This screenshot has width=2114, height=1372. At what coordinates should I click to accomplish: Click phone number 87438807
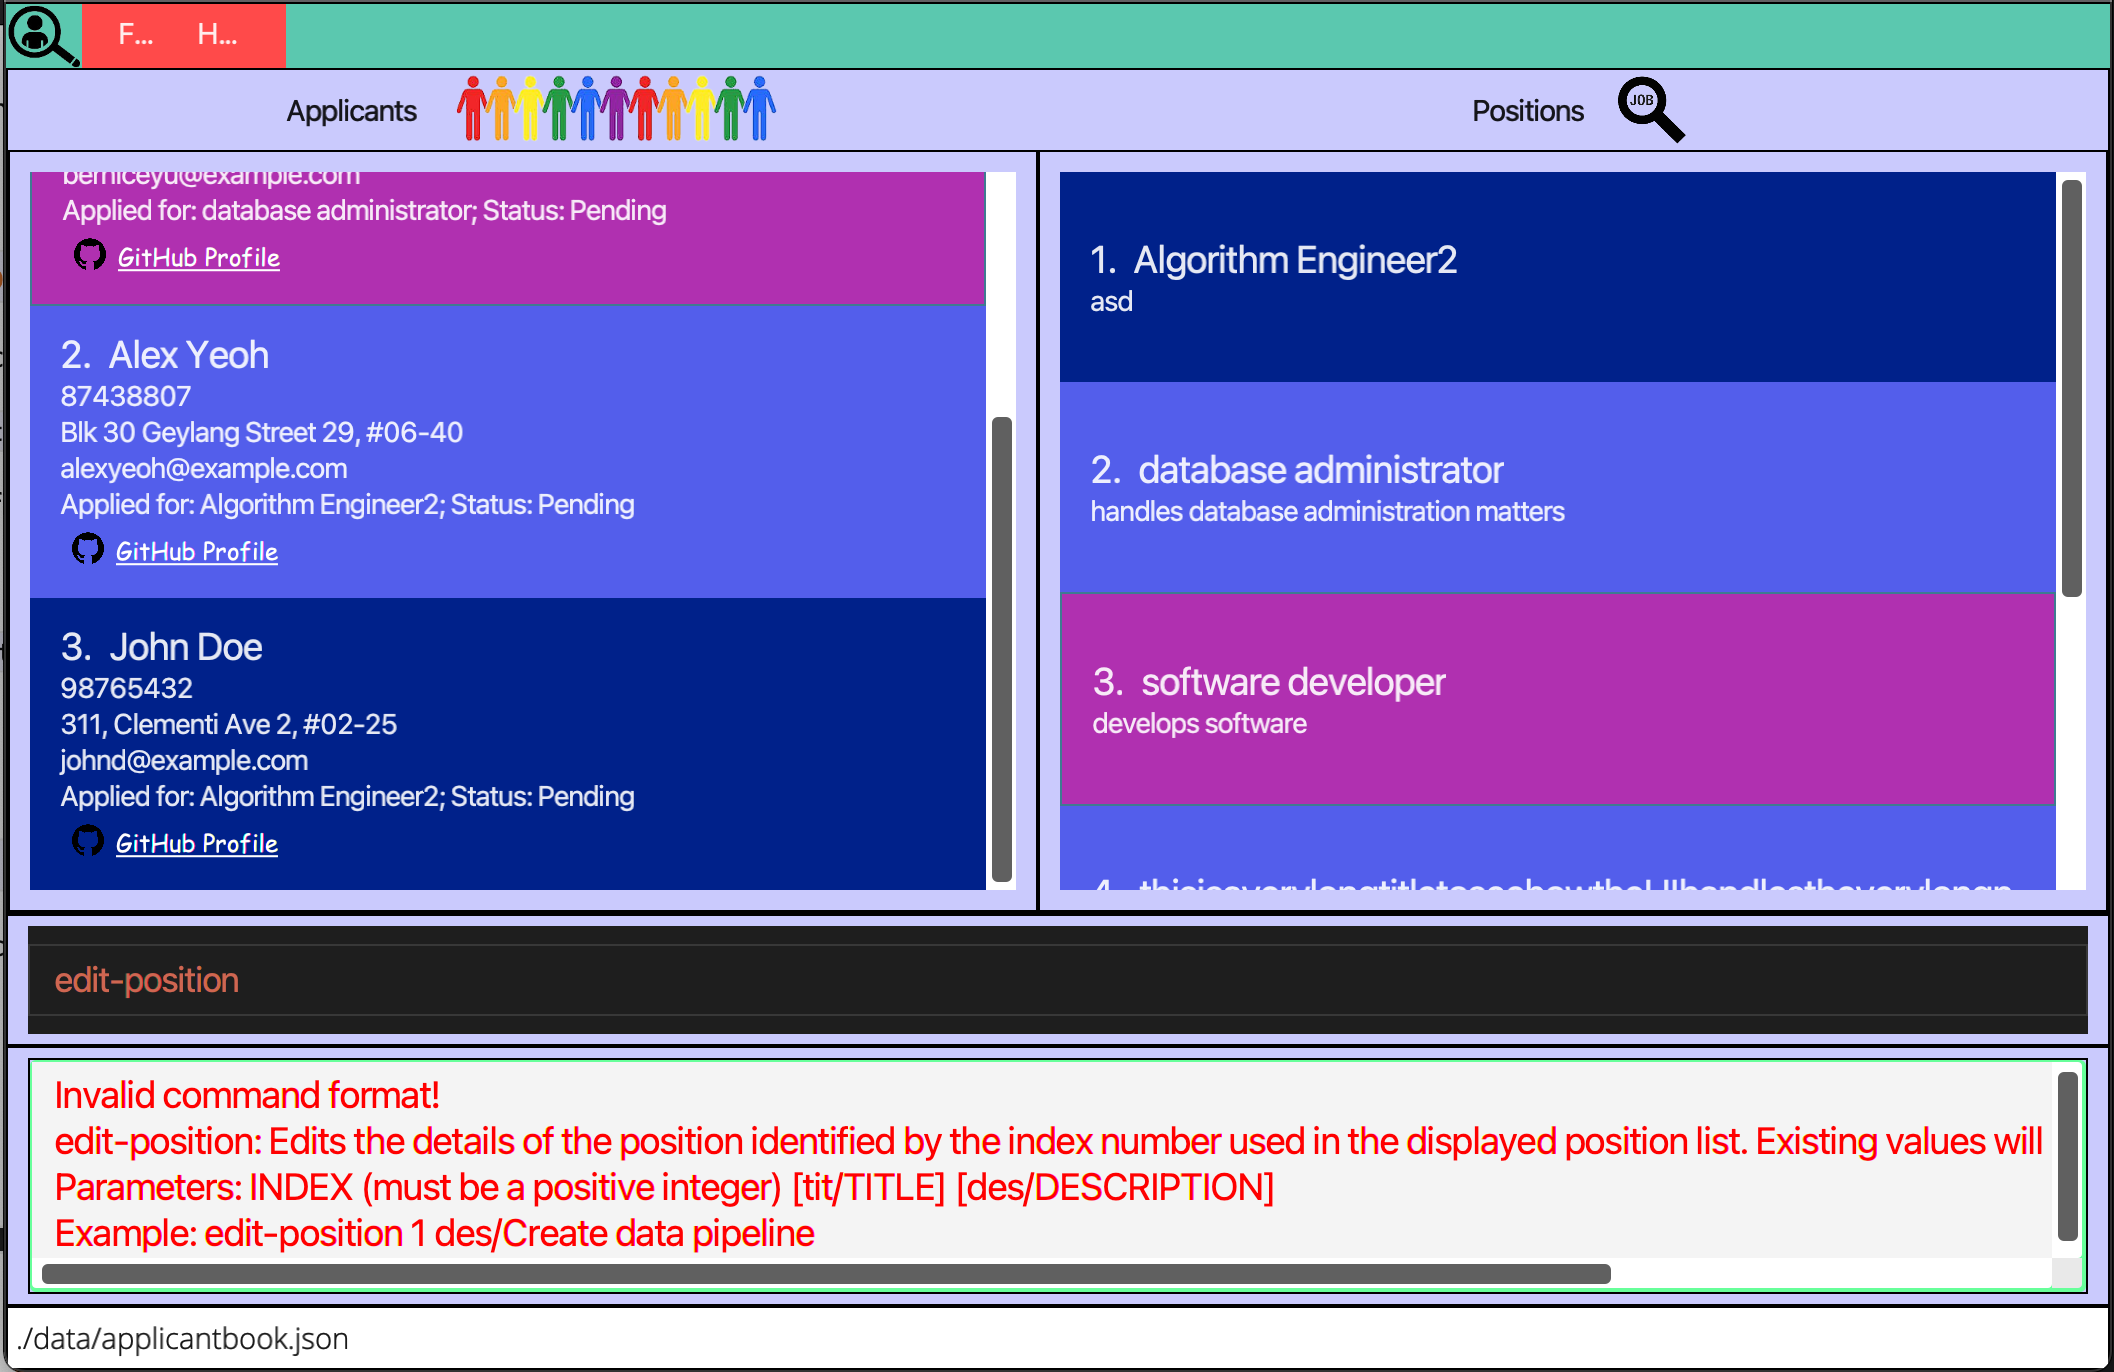[125, 396]
